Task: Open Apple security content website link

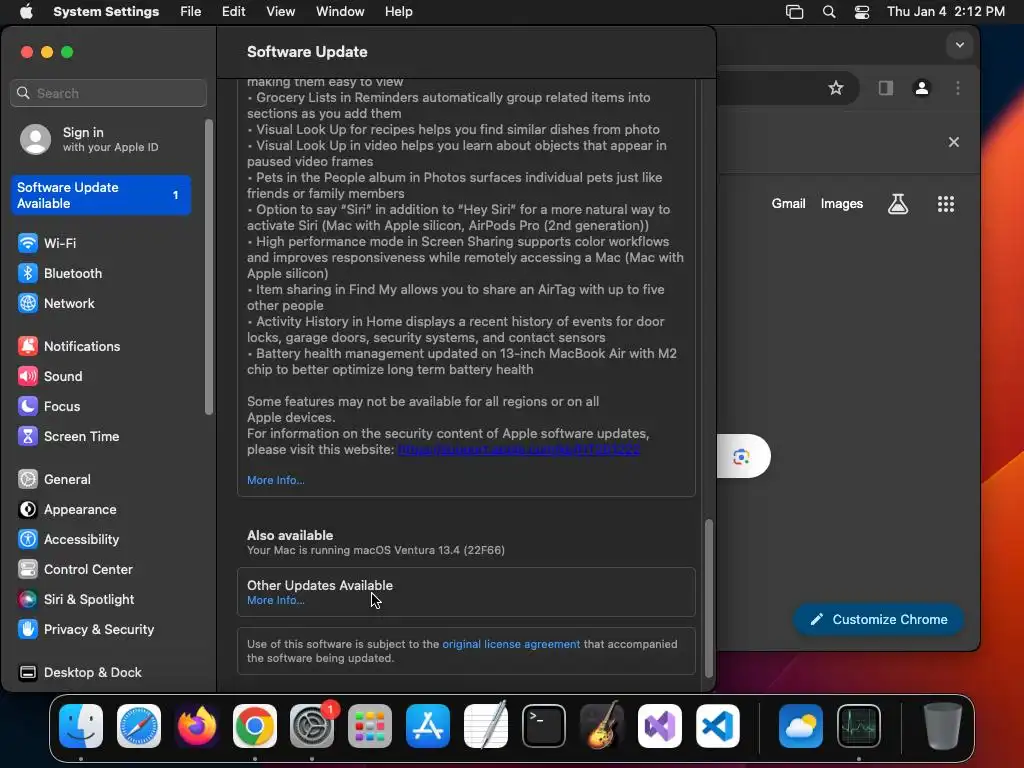Action: [519, 449]
